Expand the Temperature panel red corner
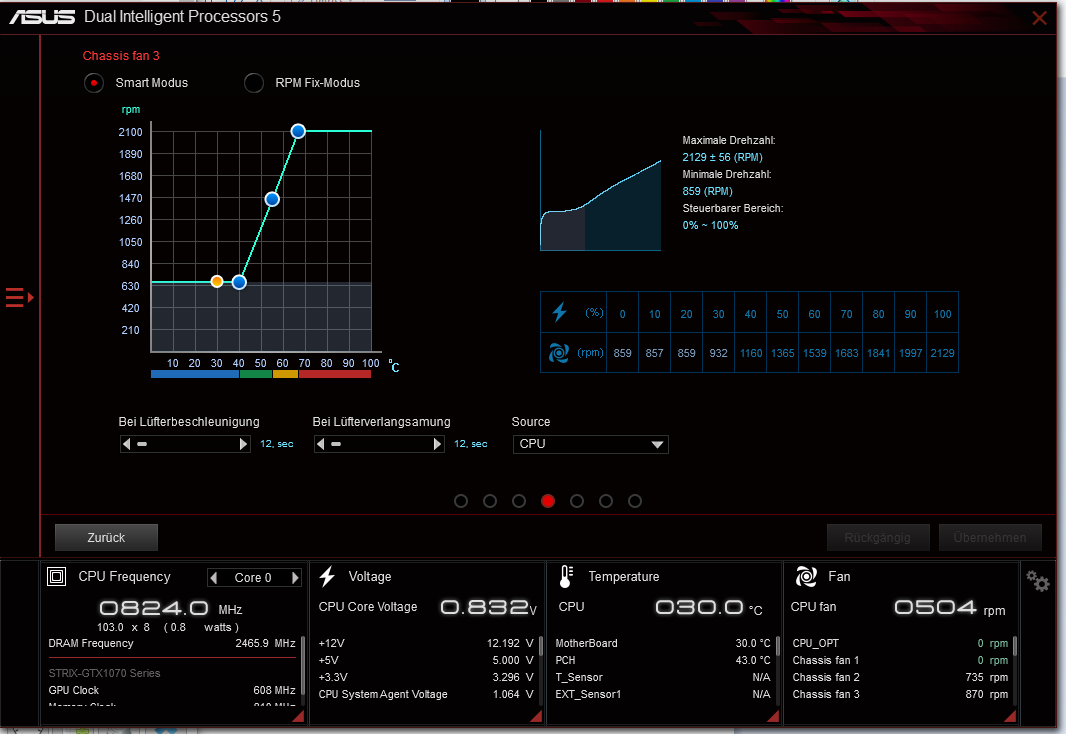 point(772,716)
